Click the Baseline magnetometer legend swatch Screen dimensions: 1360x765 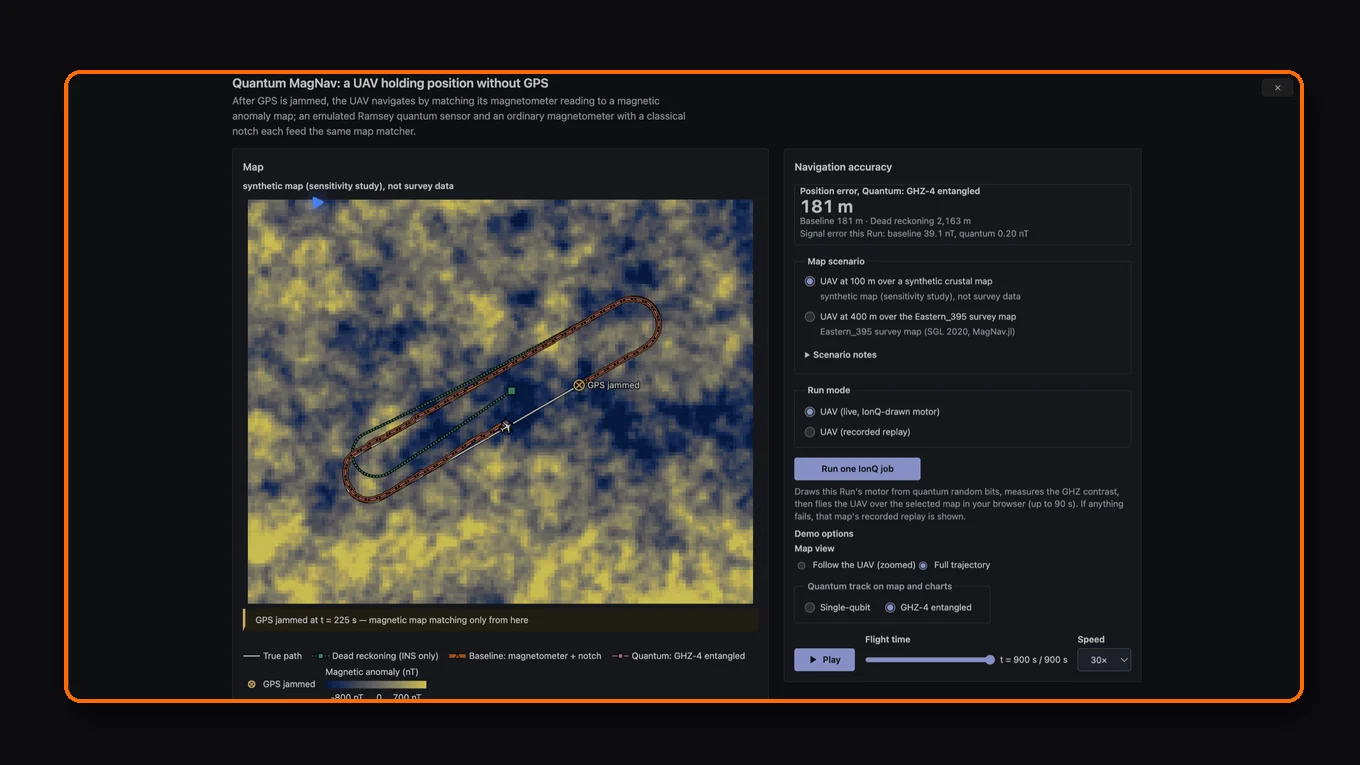point(457,656)
